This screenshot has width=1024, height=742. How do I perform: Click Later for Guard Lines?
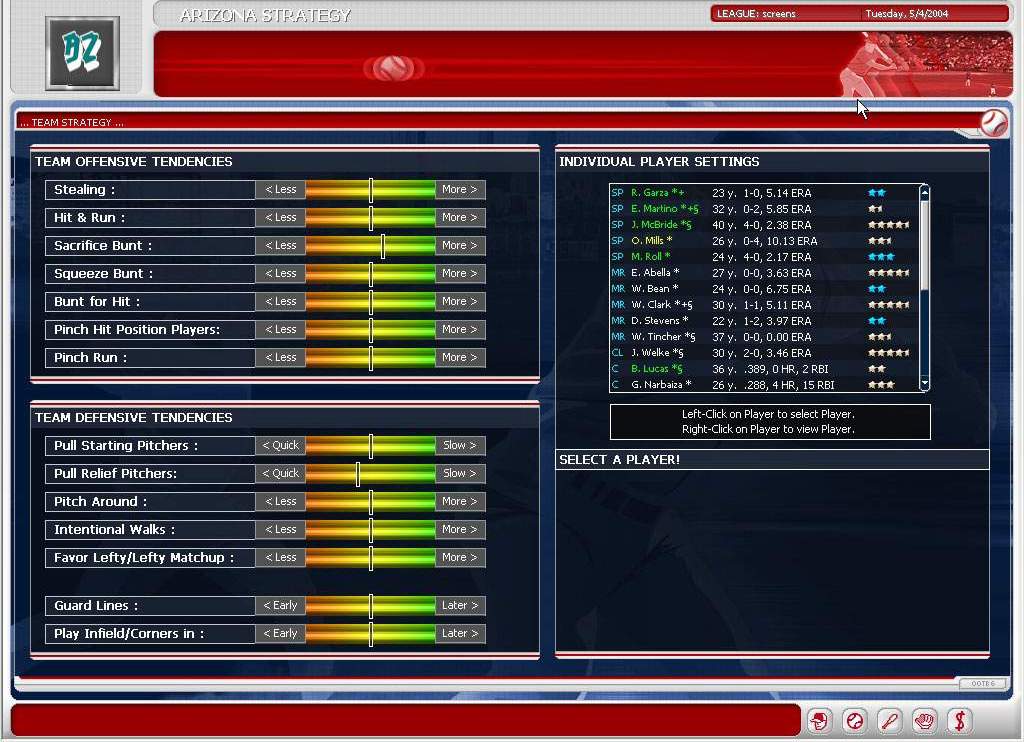460,605
